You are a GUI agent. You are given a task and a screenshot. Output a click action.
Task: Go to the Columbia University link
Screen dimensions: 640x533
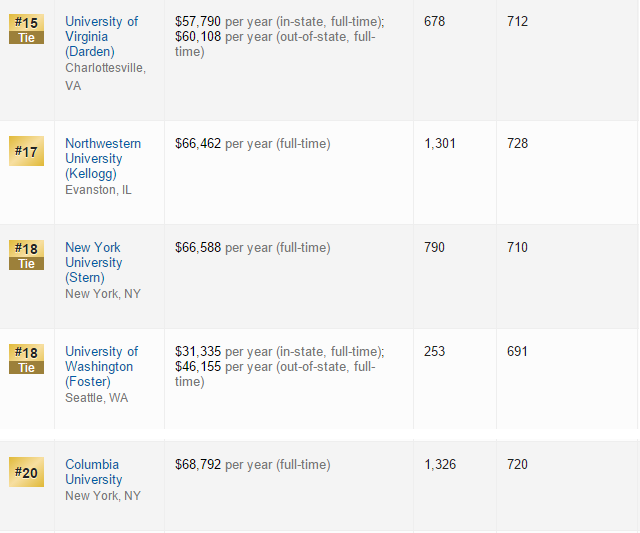click(93, 472)
